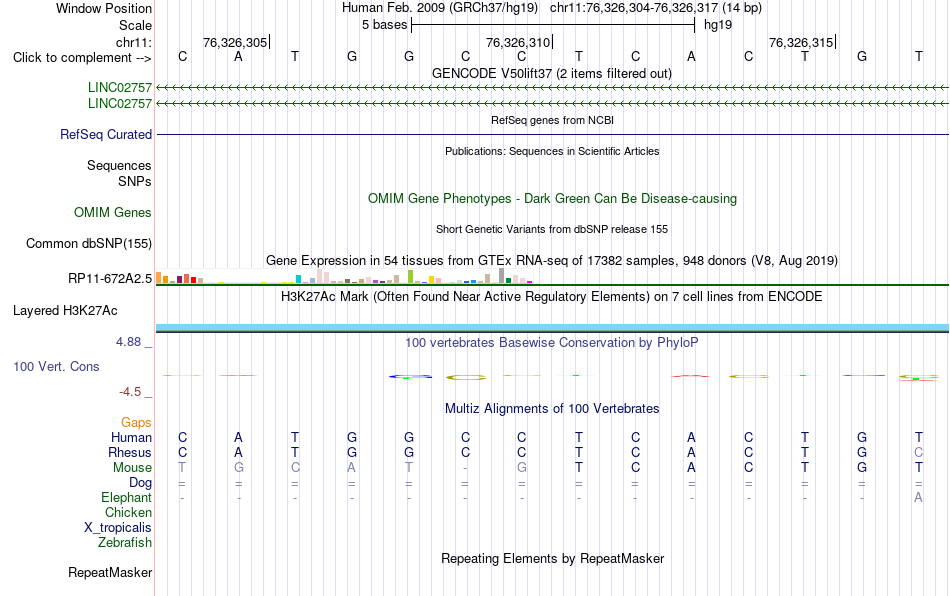The width and height of the screenshot is (950, 596).
Task: Click the dark blue RefSeq Curated gene line
Action: coord(552,134)
